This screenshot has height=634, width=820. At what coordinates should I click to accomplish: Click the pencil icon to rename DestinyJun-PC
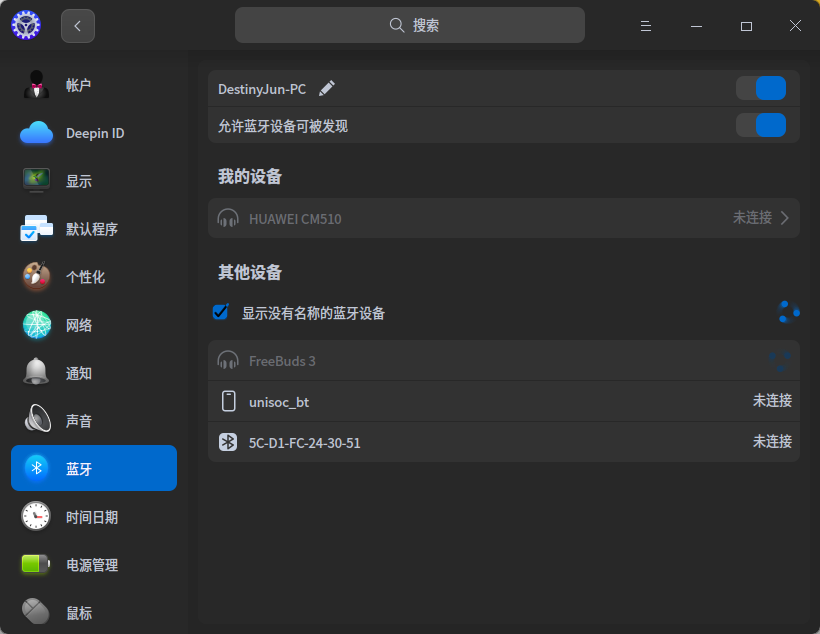coord(327,88)
